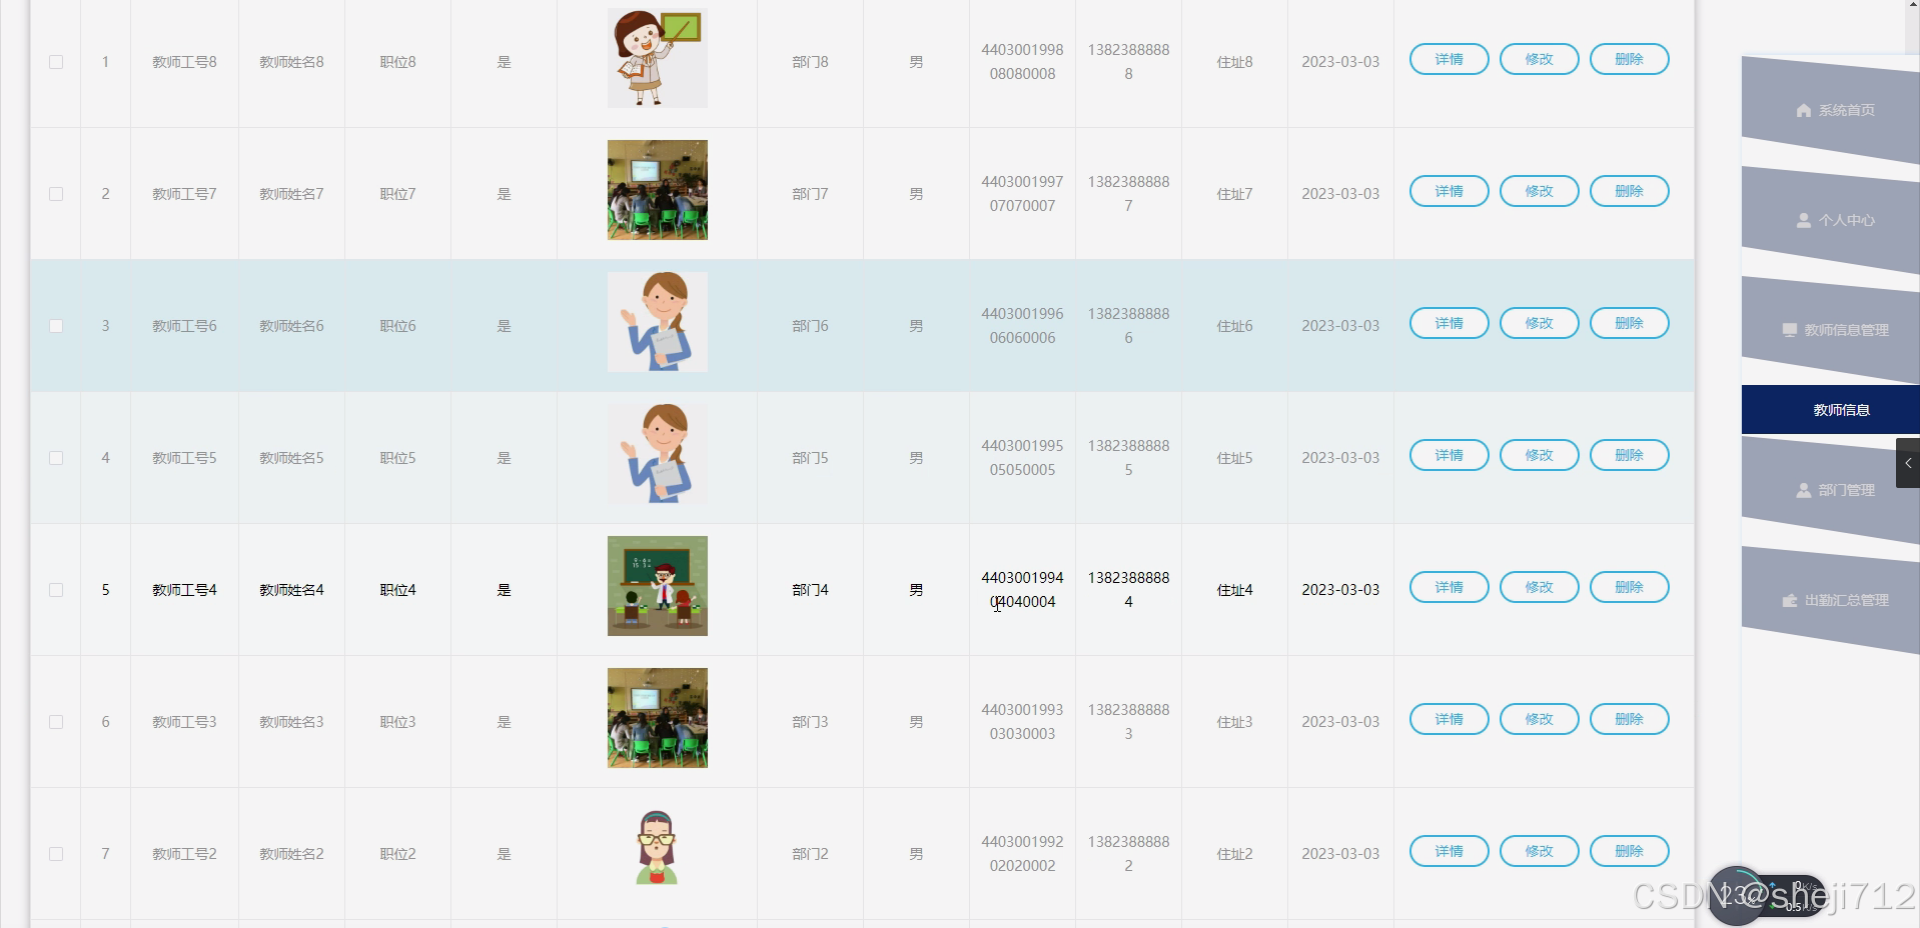Viewport: 1920px width, 928px height.
Task: Toggle the checkbox for 教师工号2 row
Action: [x=56, y=854]
